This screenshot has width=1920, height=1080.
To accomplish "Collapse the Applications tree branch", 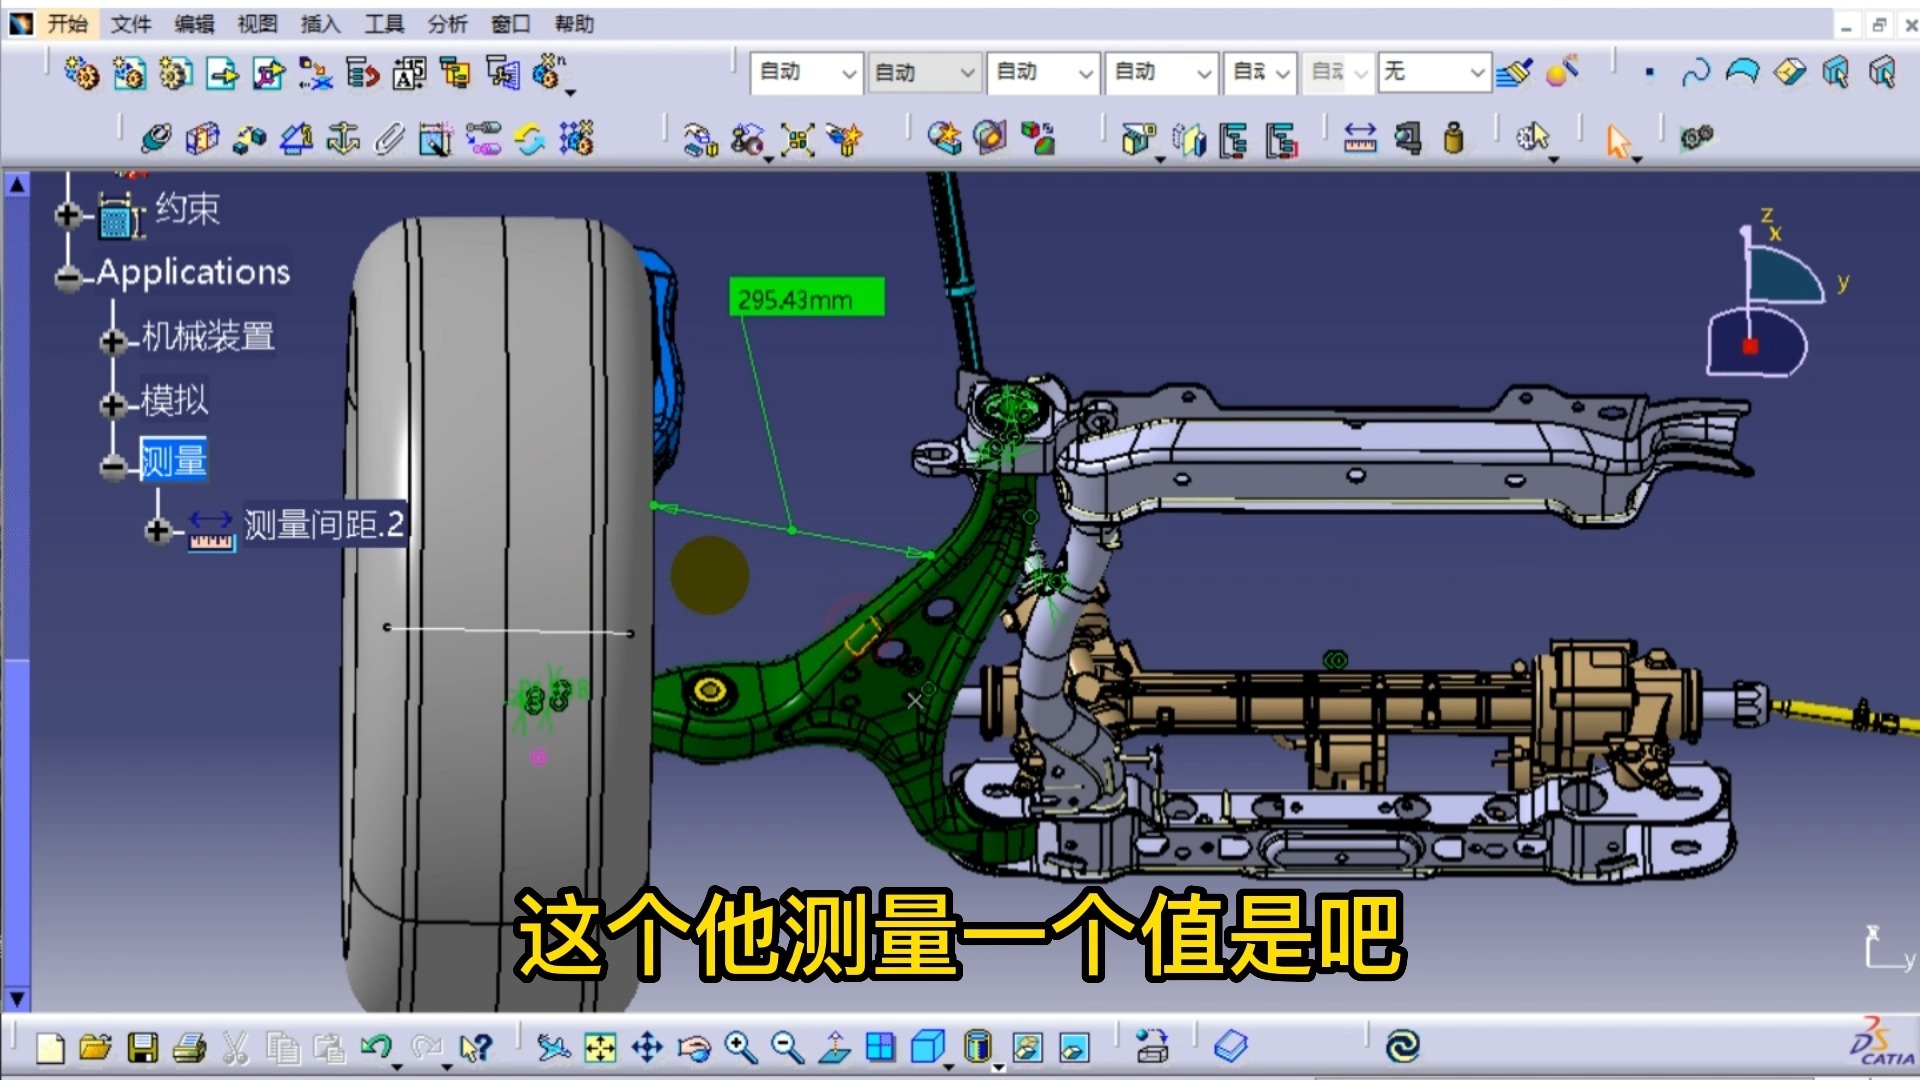I will click(x=68, y=275).
